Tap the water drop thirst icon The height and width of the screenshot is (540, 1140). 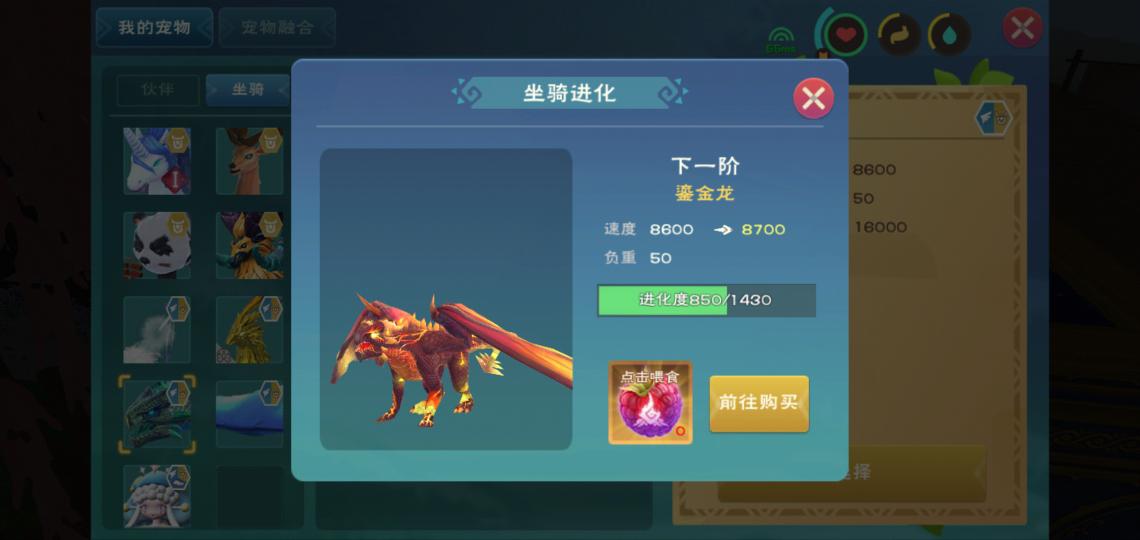pyautogui.click(x=950, y=34)
